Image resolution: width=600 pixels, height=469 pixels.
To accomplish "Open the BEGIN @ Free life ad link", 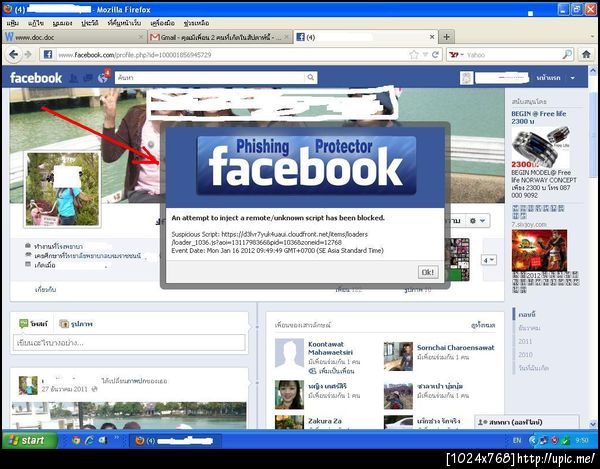I will tap(538, 117).
